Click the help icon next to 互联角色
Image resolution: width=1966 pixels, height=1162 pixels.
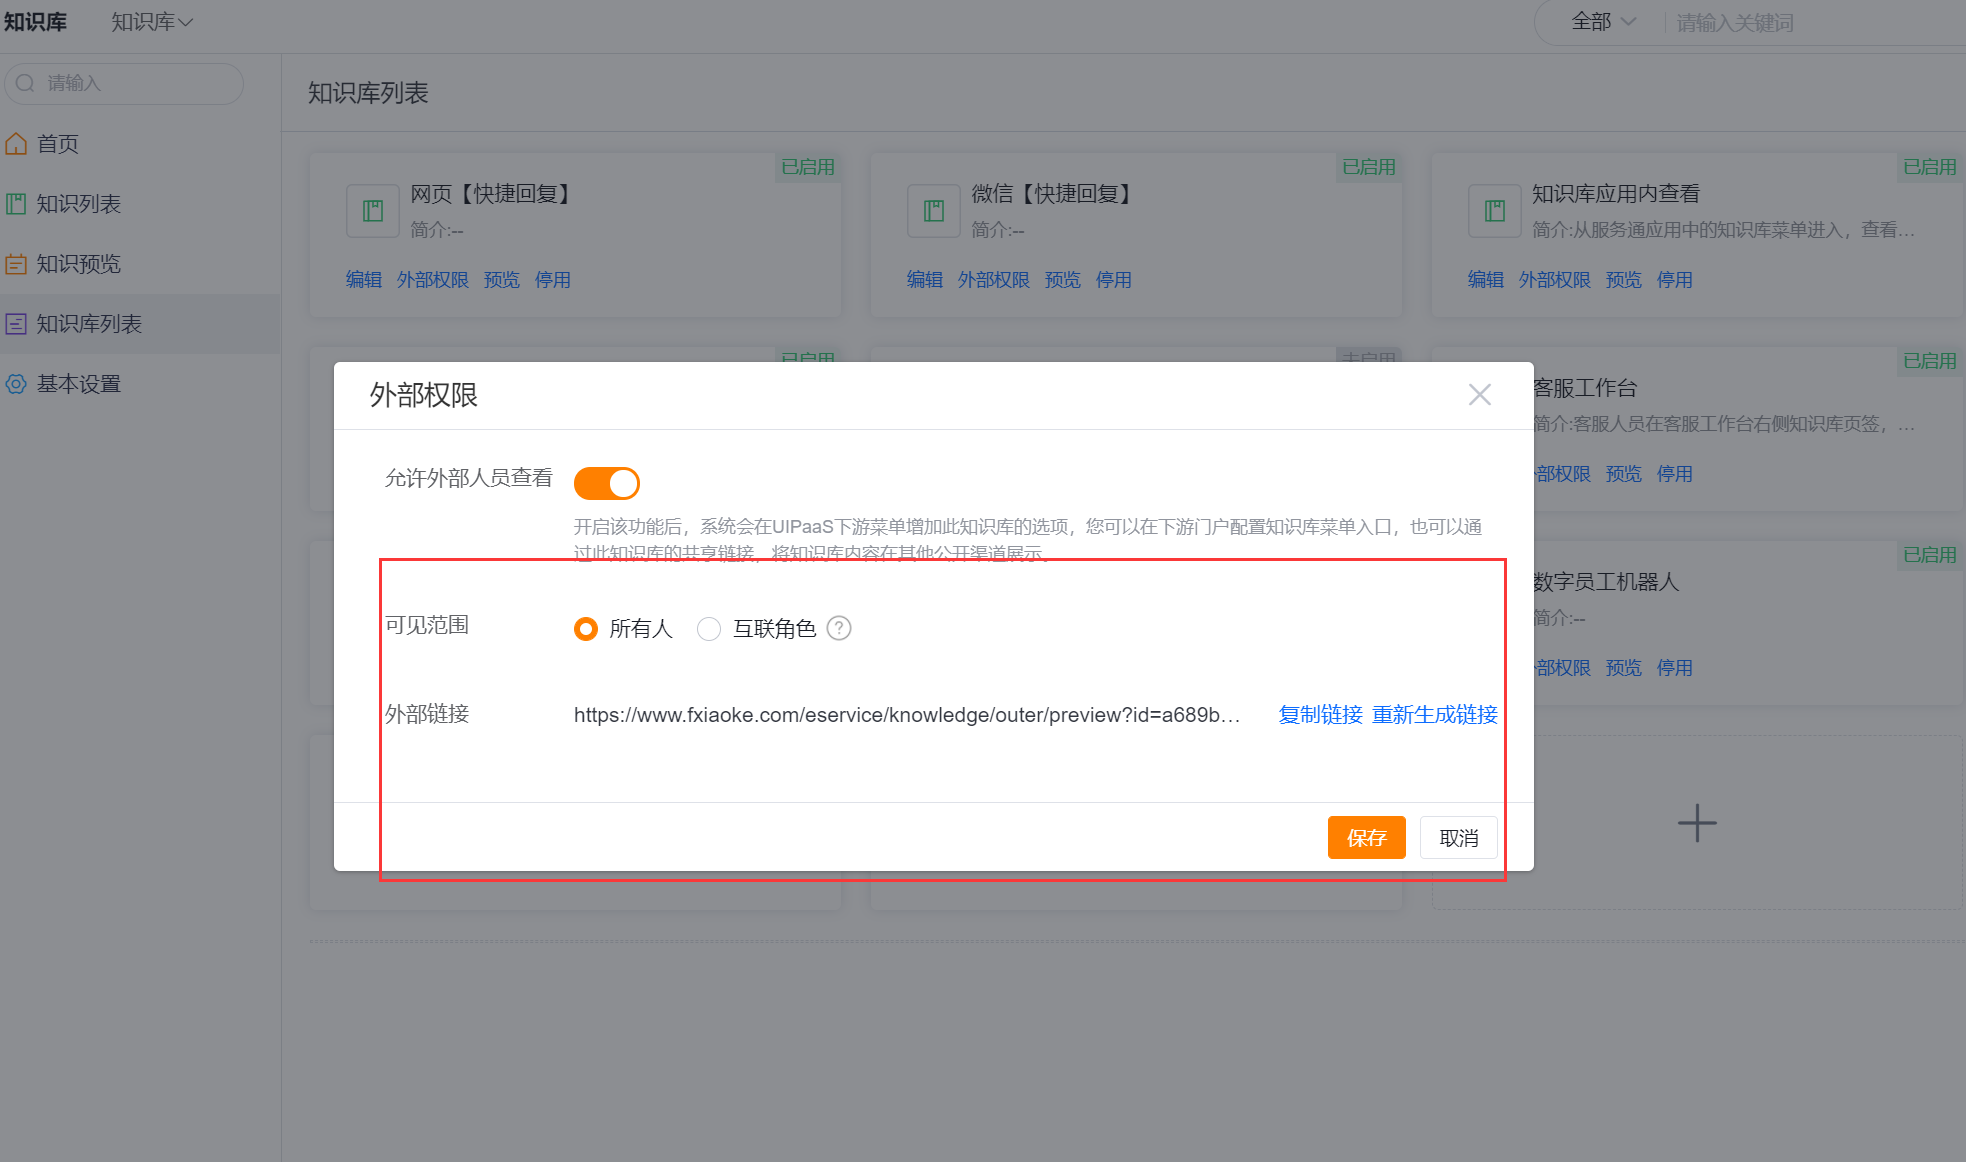839,628
